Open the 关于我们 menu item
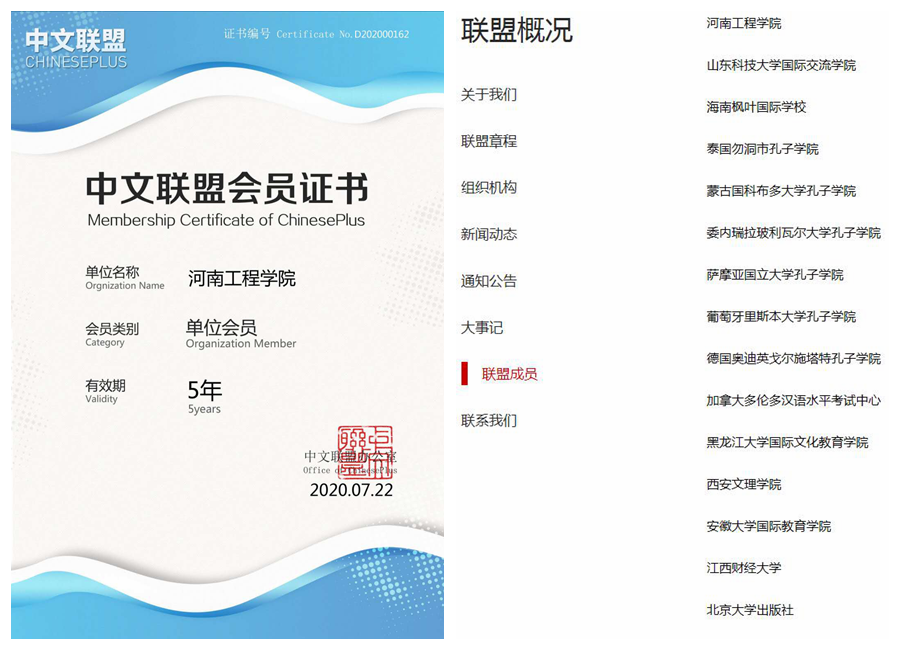The width and height of the screenshot is (900, 650). tap(488, 94)
